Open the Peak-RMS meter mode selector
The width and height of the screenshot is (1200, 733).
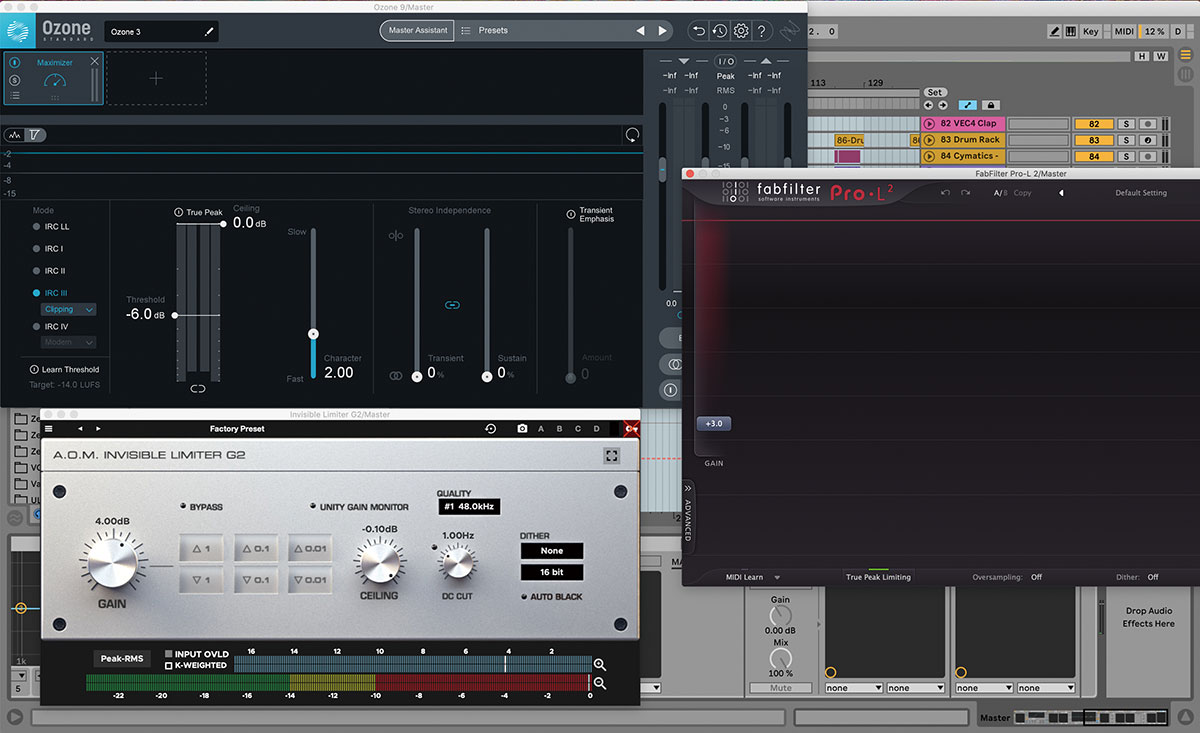pyautogui.click(x=122, y=659)
